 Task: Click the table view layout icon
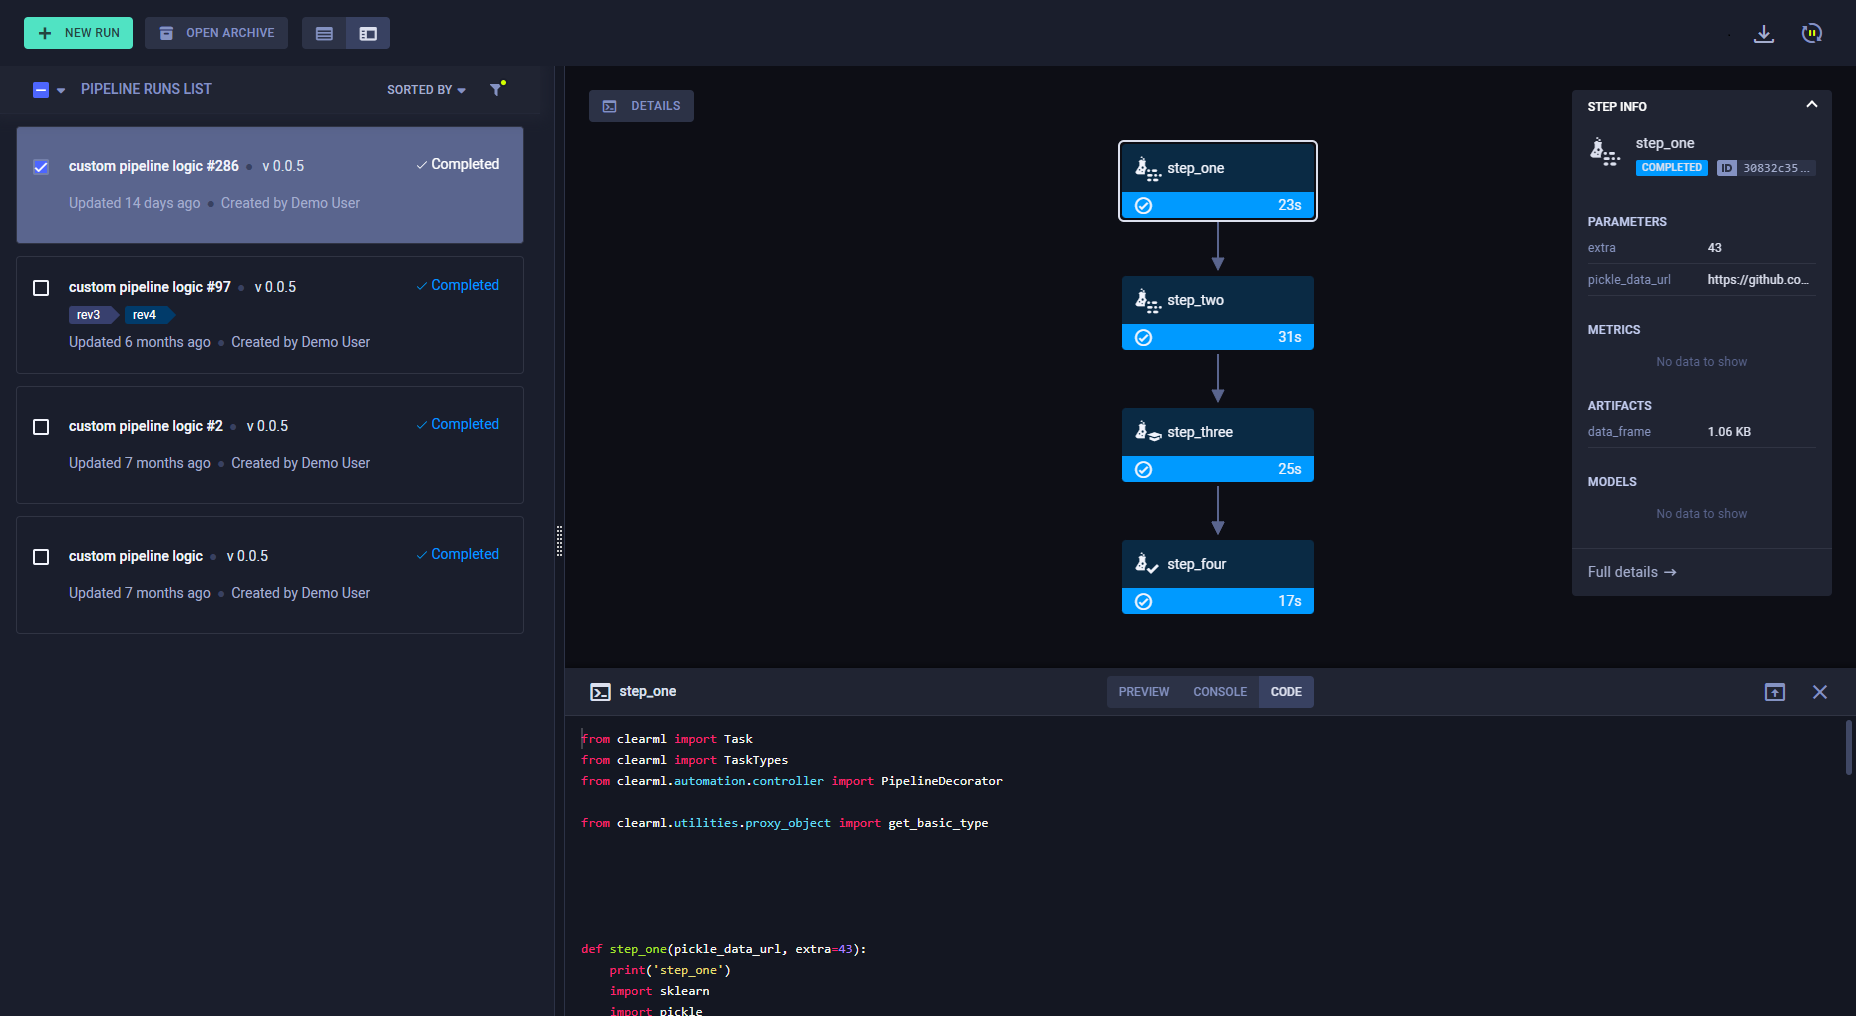click(x=324, y=34)
